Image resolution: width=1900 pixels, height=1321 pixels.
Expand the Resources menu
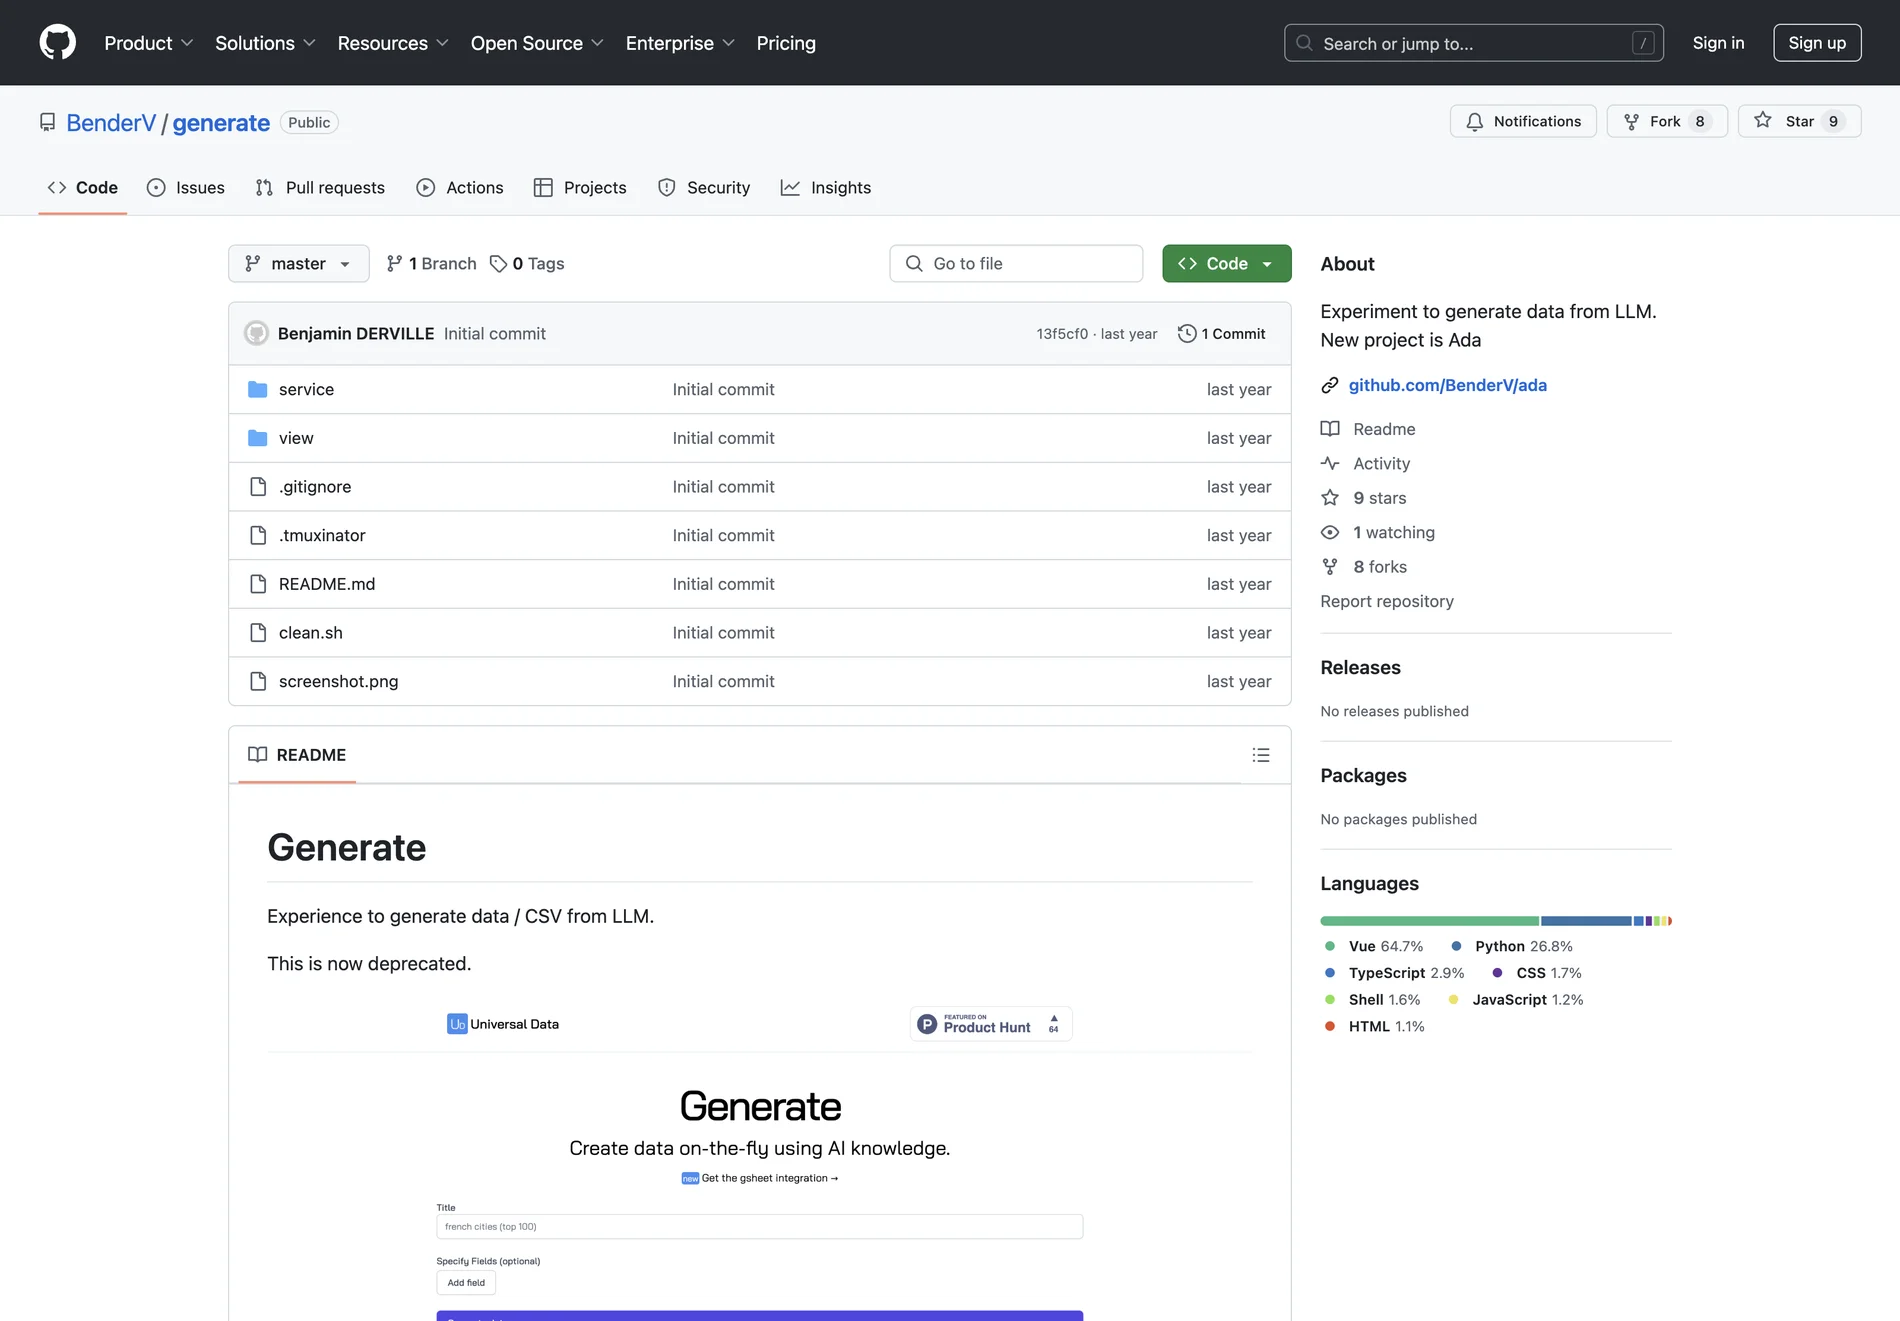coord(393,43)
